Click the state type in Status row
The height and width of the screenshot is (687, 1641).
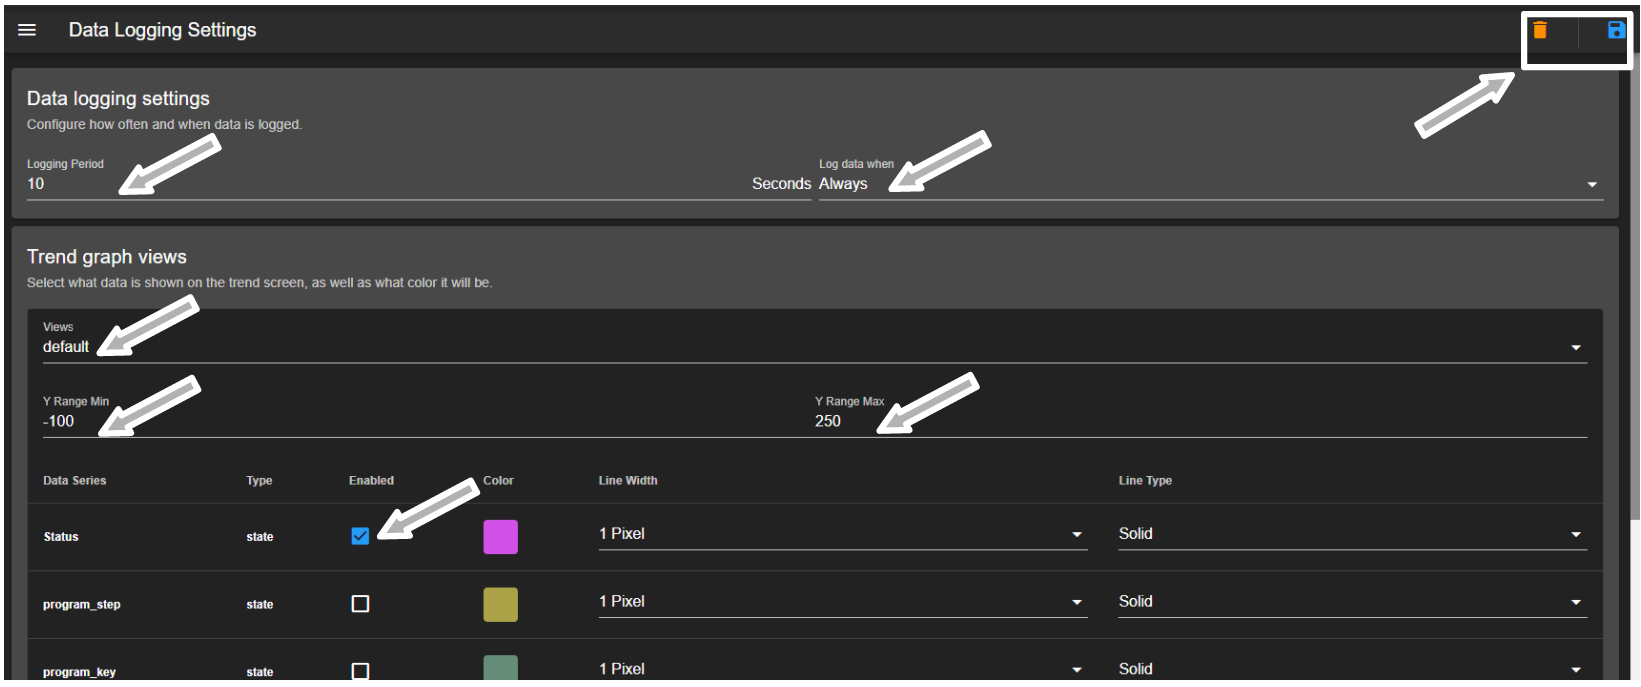(260, 537)
